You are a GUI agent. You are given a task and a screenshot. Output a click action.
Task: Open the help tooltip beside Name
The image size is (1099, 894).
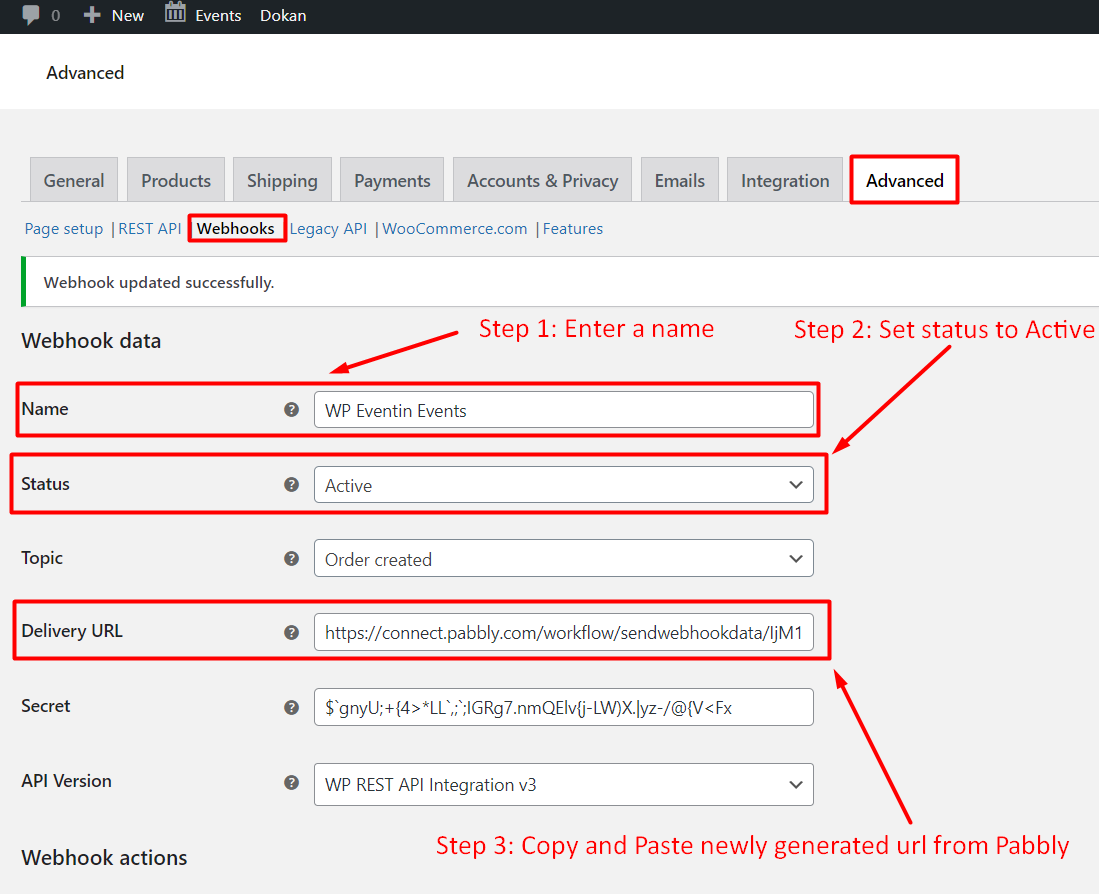[291, 409]
